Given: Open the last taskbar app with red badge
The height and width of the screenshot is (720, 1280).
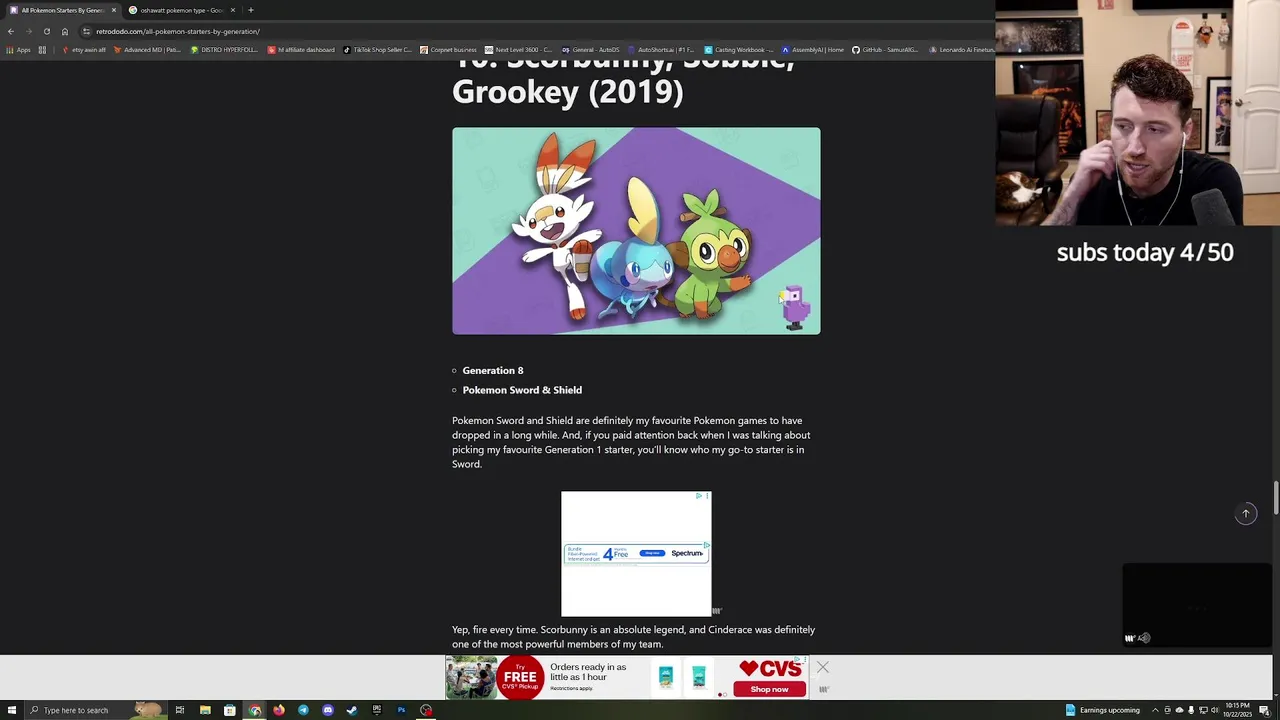Looking at the screenshot, I should coord(426,710).
